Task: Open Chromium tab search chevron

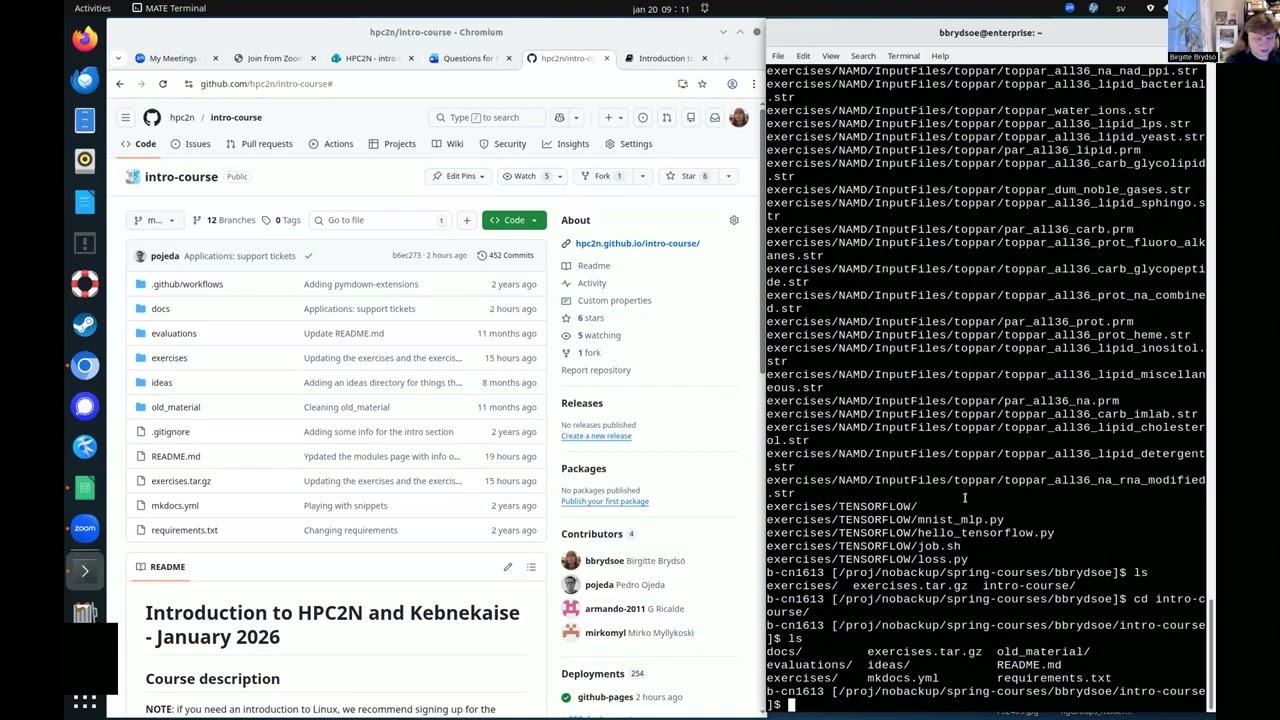Action: pyautogui.click(x=119, y=58)
